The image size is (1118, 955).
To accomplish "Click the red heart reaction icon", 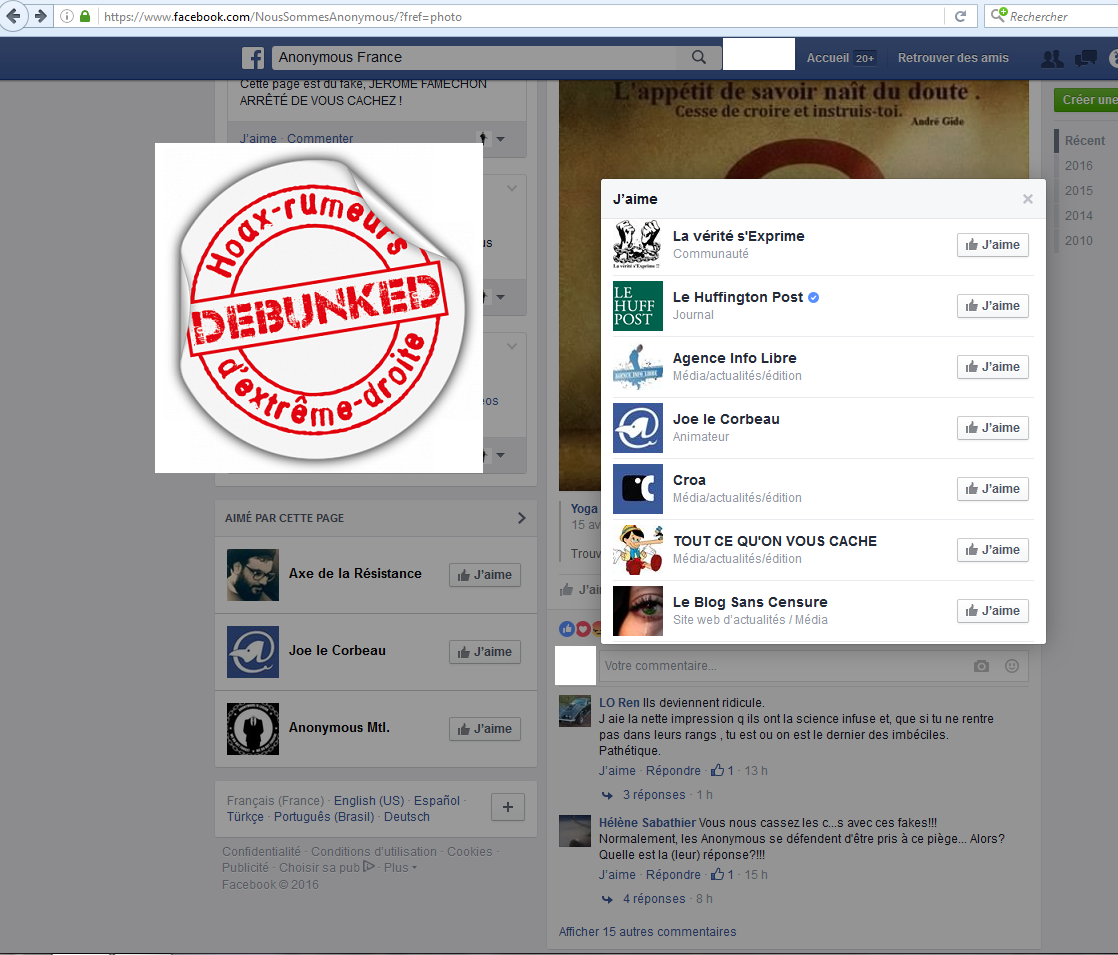I will point(583,628).
